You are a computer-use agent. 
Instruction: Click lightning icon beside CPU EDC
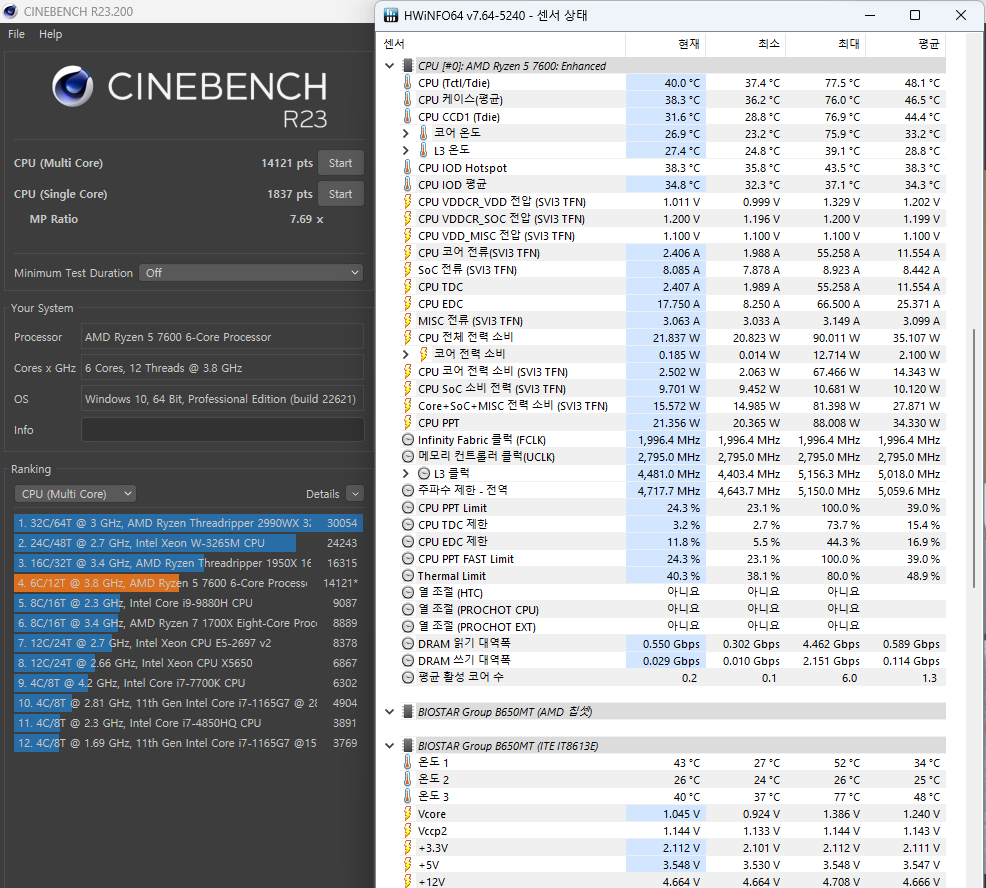tap(407, 303)
